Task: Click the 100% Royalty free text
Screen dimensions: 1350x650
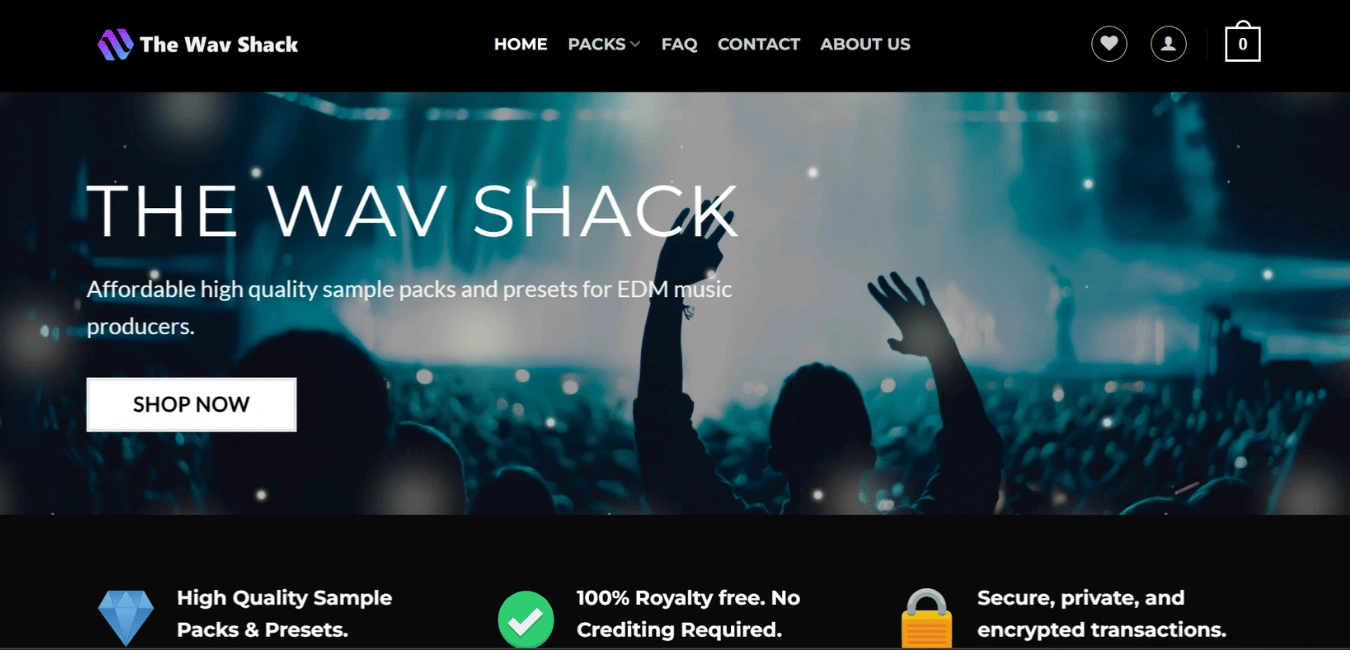Action: click(688, 614)
